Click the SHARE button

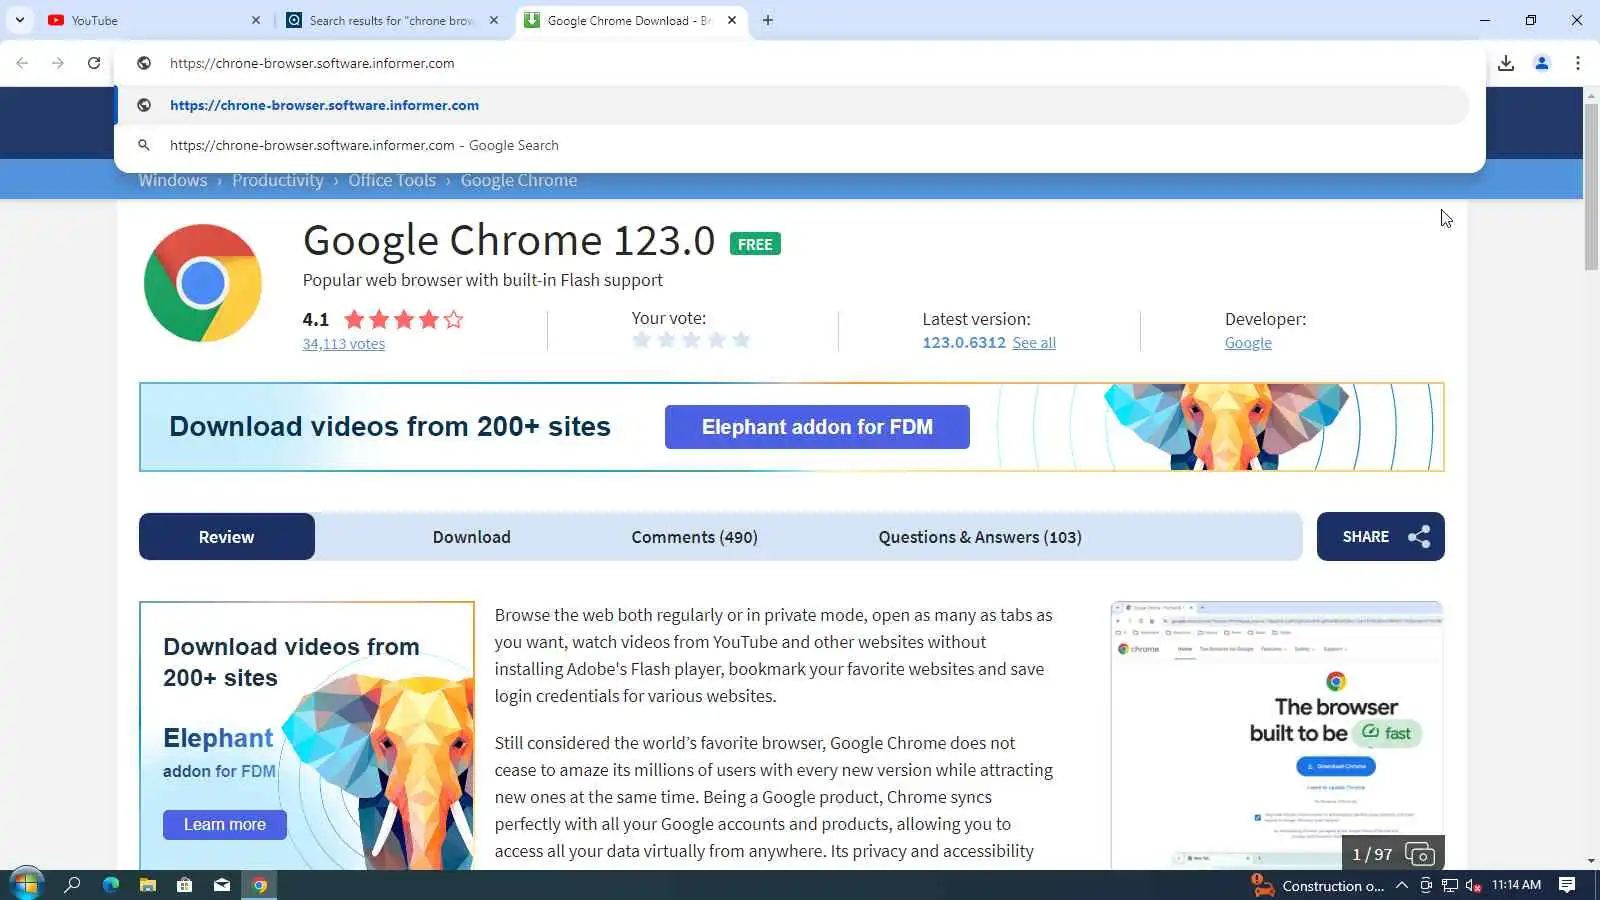(x=1381, y=537)
